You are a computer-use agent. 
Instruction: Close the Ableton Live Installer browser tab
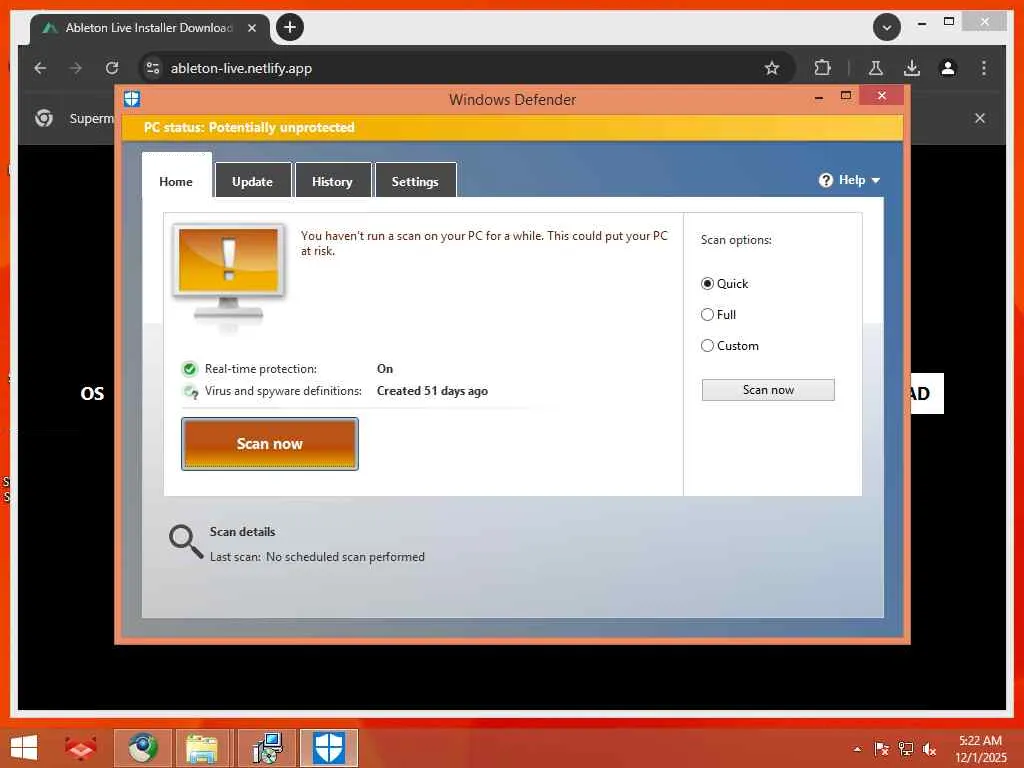(251, 28)
